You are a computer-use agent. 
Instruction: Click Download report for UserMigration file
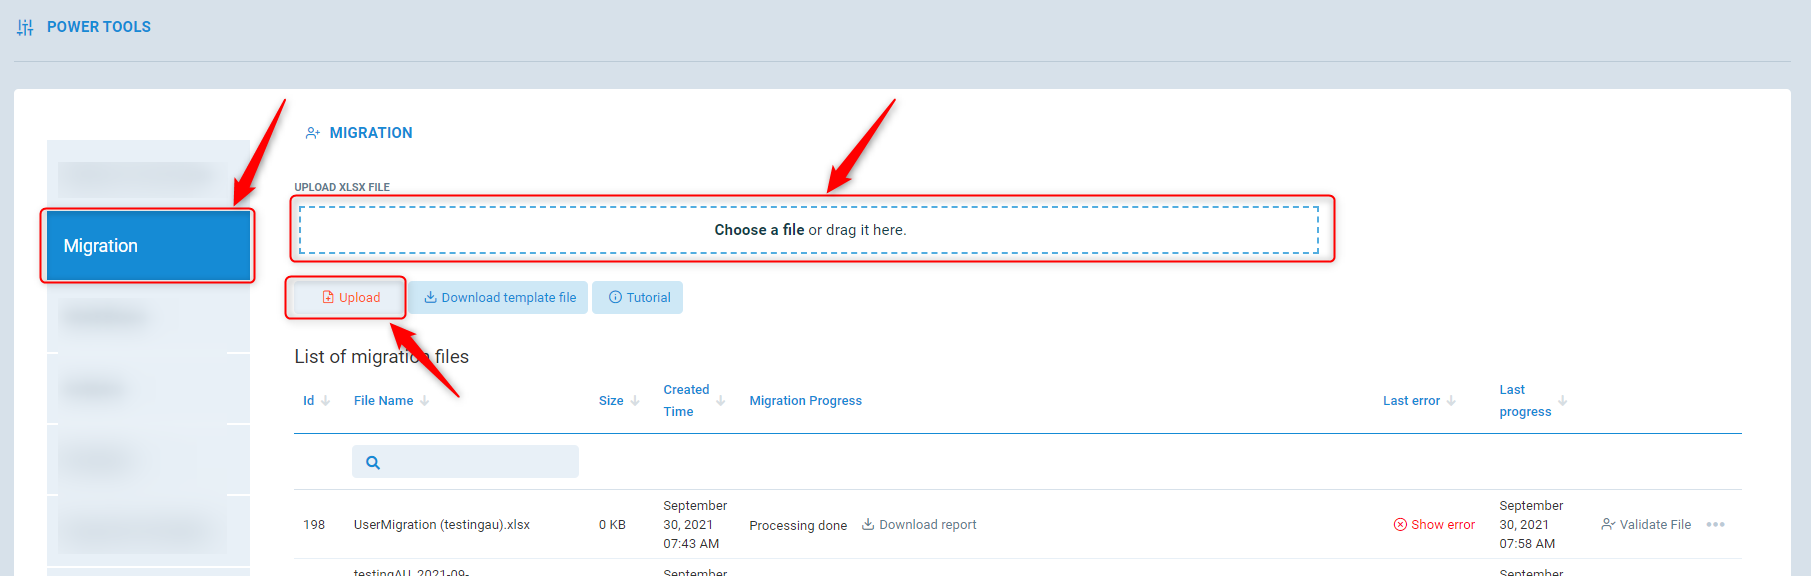[918, 525]
